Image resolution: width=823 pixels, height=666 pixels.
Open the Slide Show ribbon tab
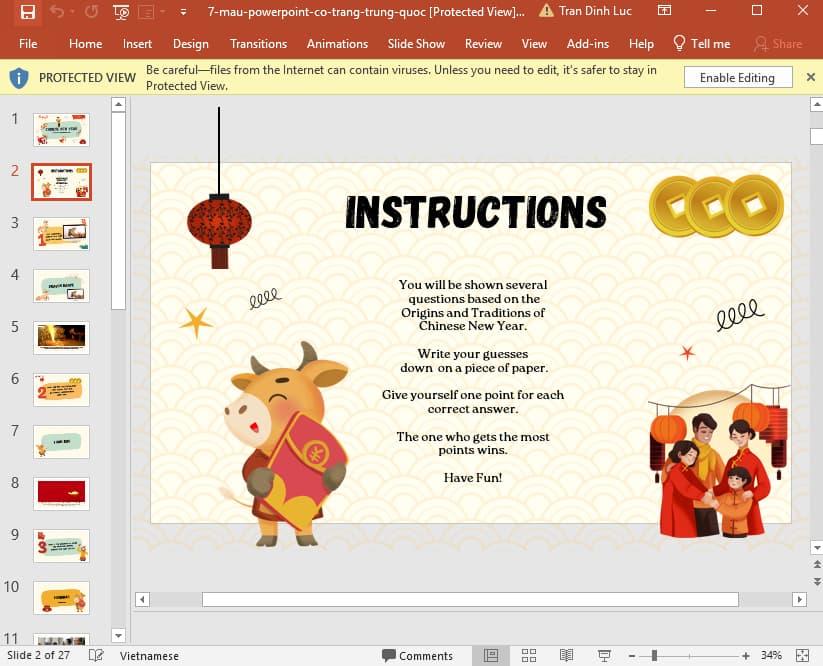coord(416,44)
